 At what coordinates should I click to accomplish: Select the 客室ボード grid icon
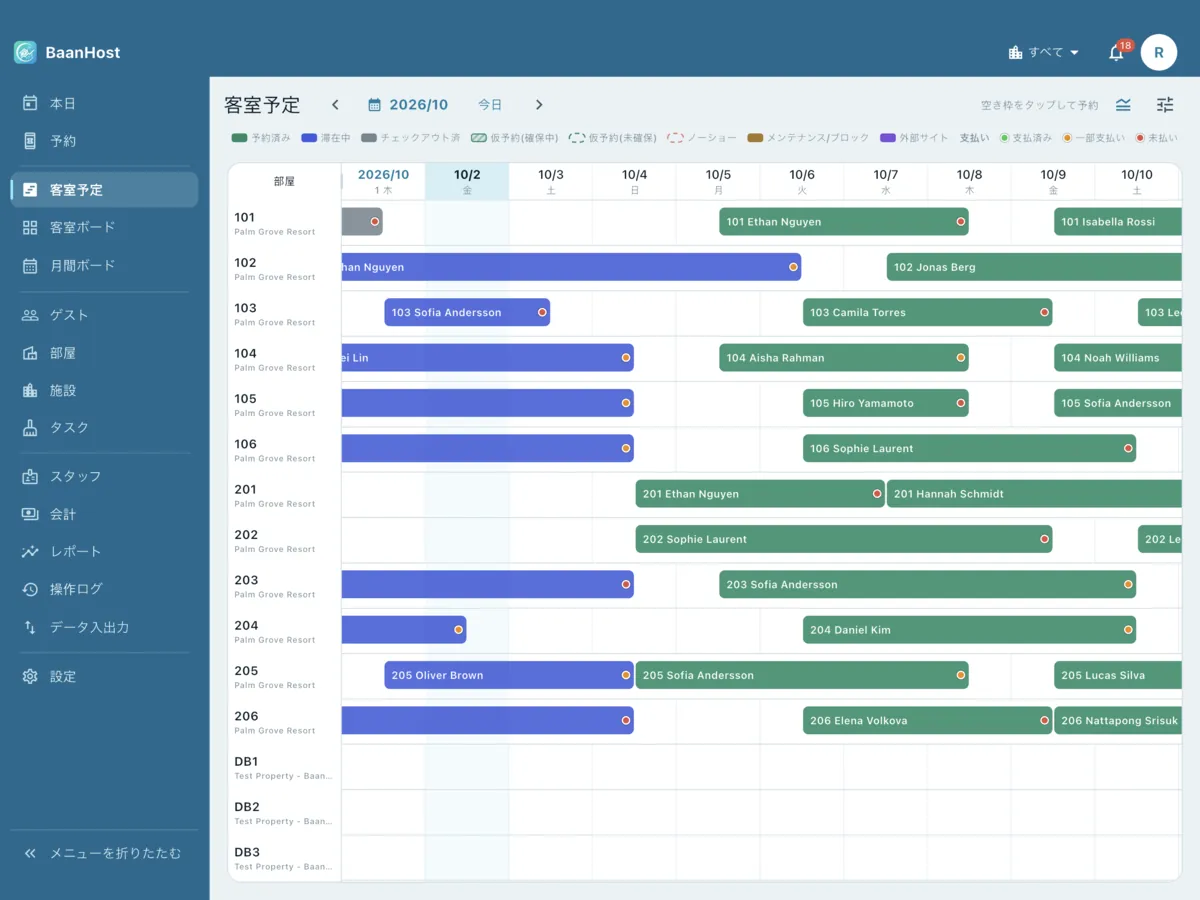coord(30,227)
